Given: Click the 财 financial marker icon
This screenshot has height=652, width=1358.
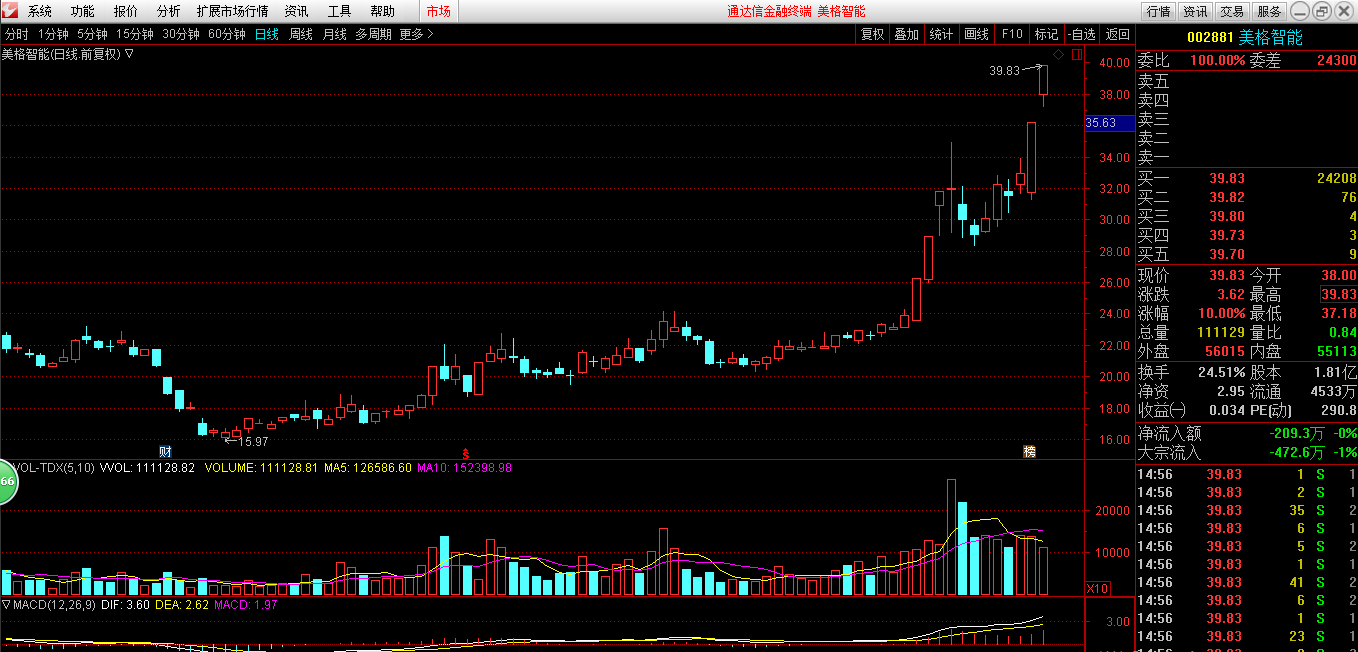Looking at the screenshot, I should 166,452.
